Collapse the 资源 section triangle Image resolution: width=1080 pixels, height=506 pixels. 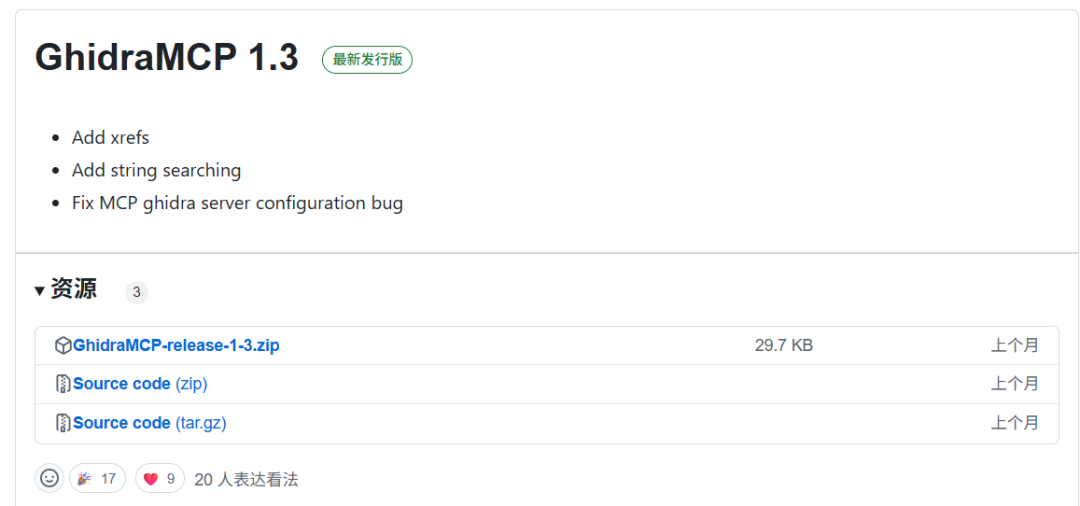(x=40, y=291)
